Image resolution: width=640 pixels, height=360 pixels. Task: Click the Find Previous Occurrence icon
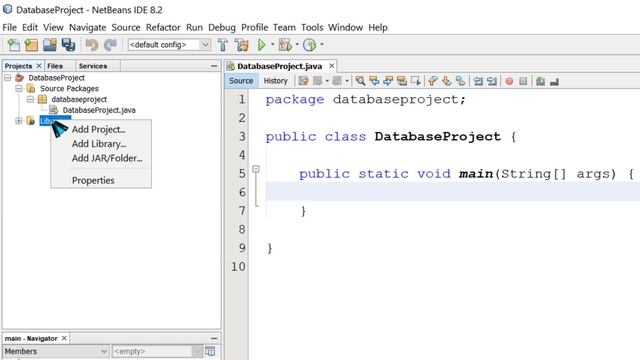click(374, 81)
